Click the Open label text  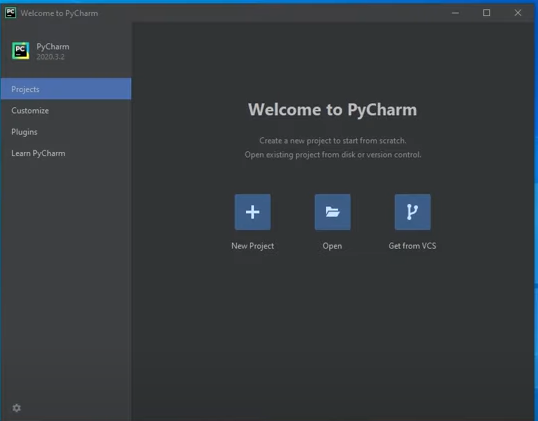click(x=332, y=246)
